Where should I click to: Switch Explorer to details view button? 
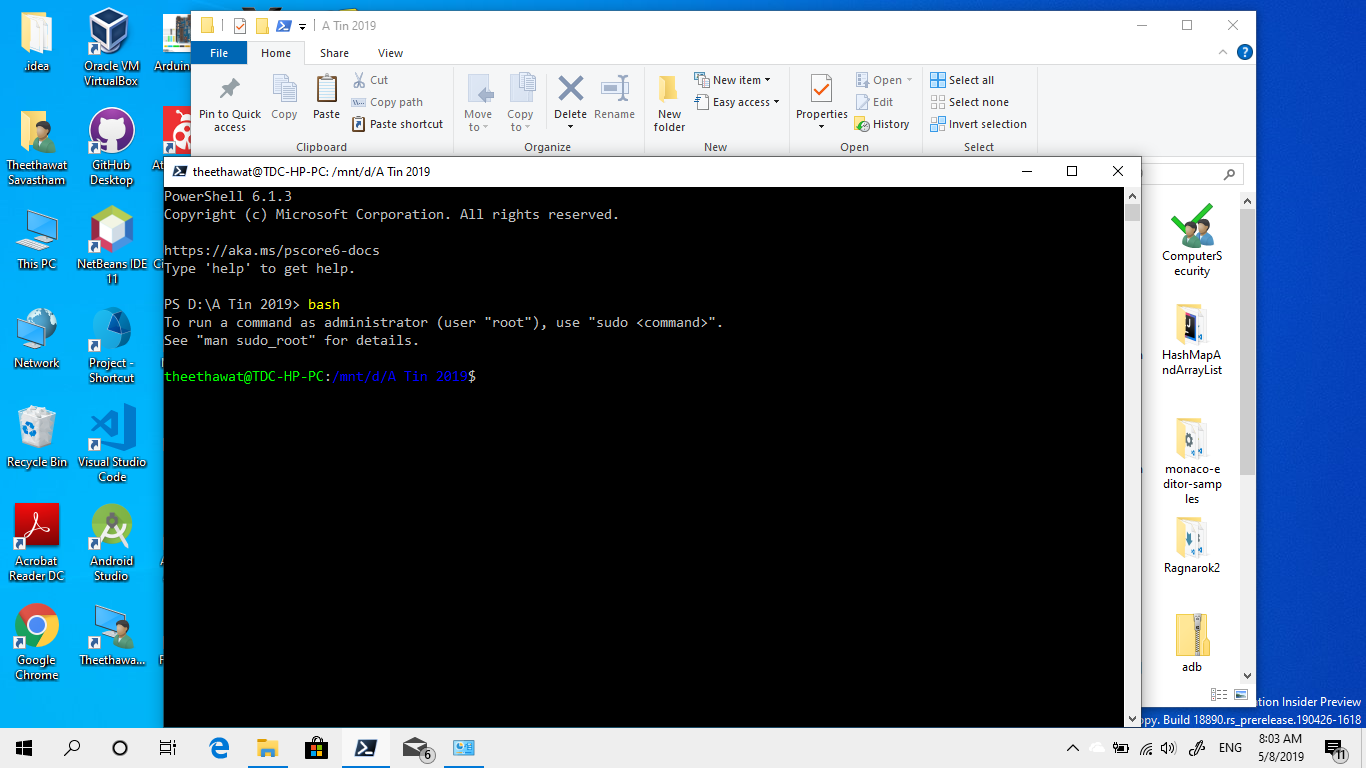pos(1219,694)
